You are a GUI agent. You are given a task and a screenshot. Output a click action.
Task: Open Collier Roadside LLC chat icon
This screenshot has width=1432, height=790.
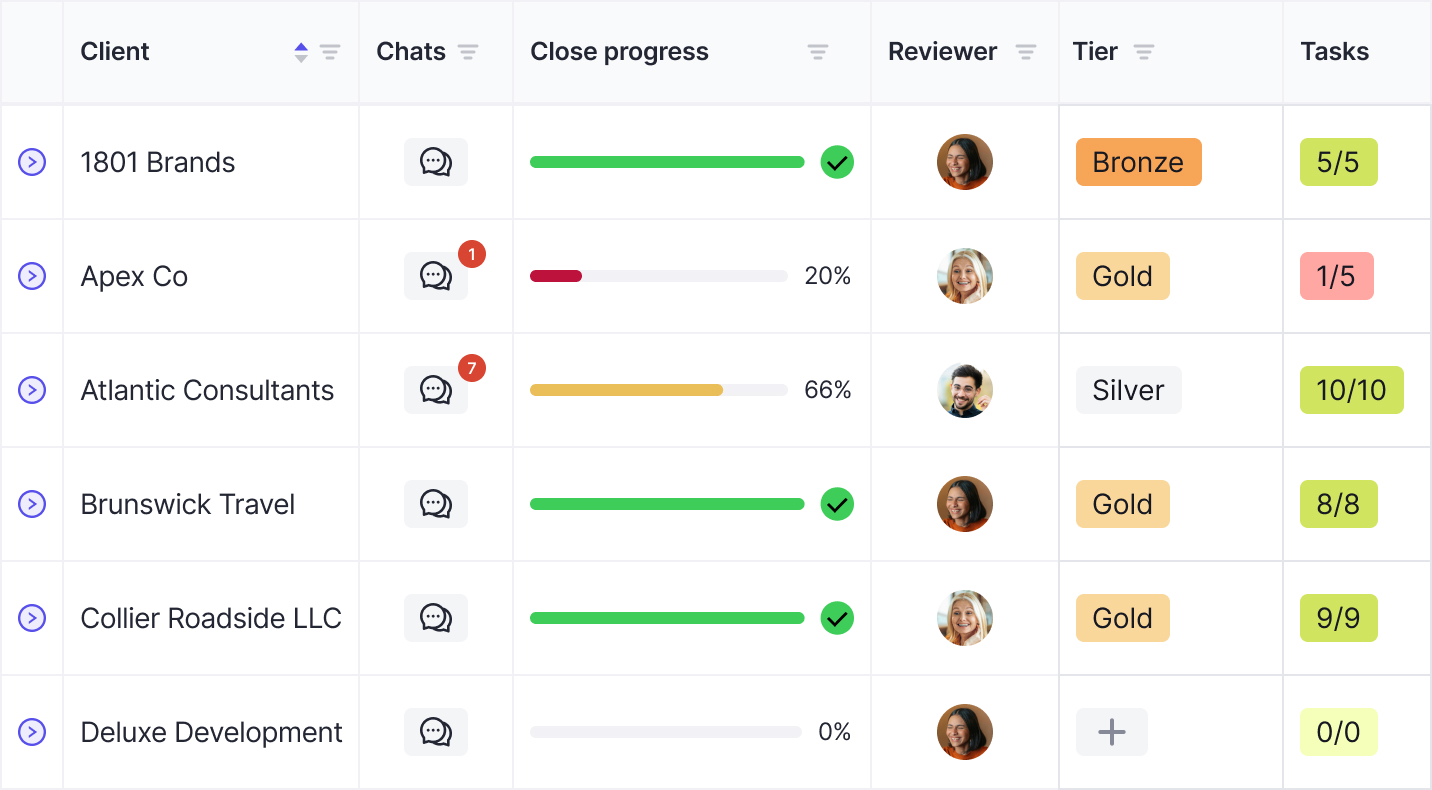pyautogui.click(x=436, y=618)
